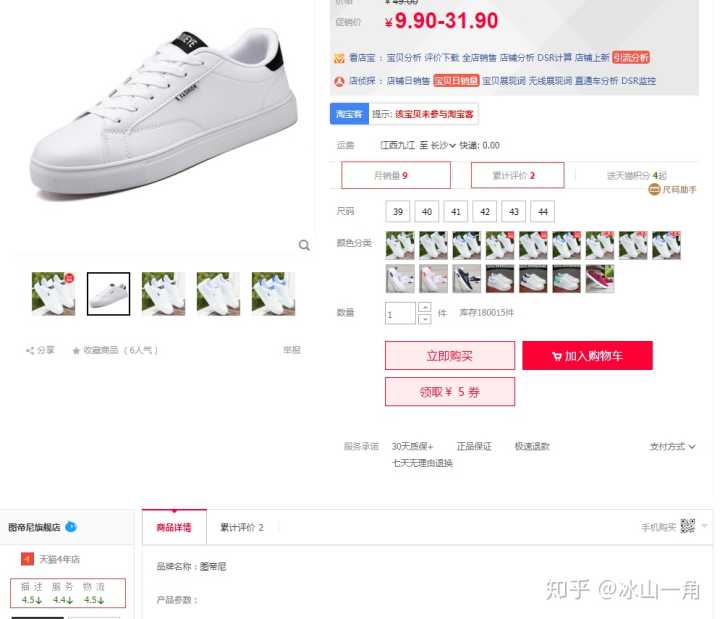This screenshot has width=720, height=619.
Task: Click the Buy Now button
Action: click(x=450, y=355)
